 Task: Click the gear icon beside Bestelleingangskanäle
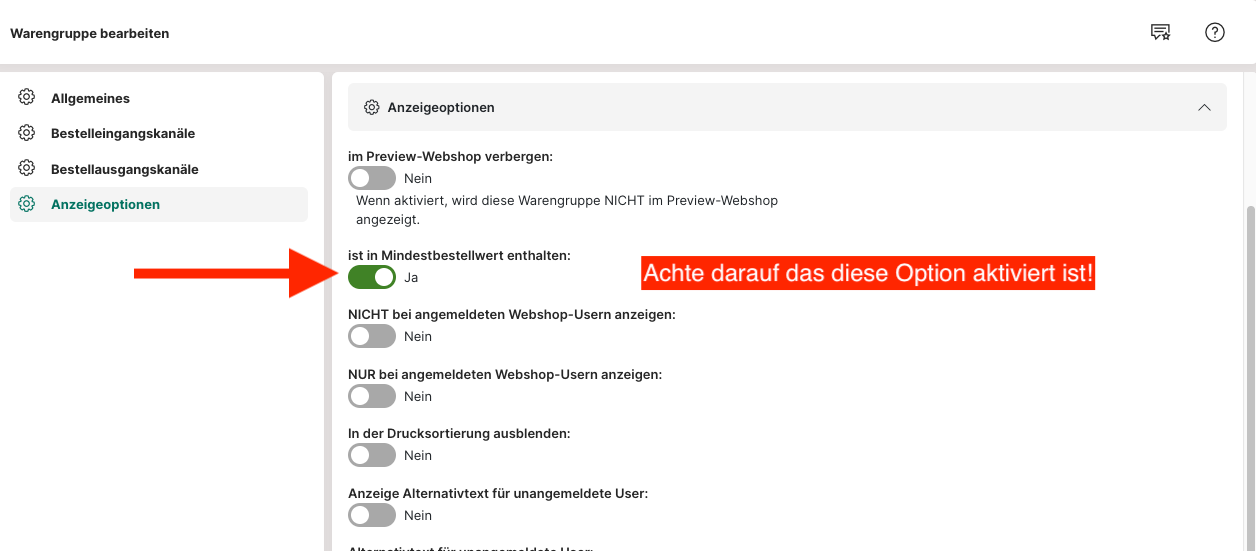[x=27, y=133]
